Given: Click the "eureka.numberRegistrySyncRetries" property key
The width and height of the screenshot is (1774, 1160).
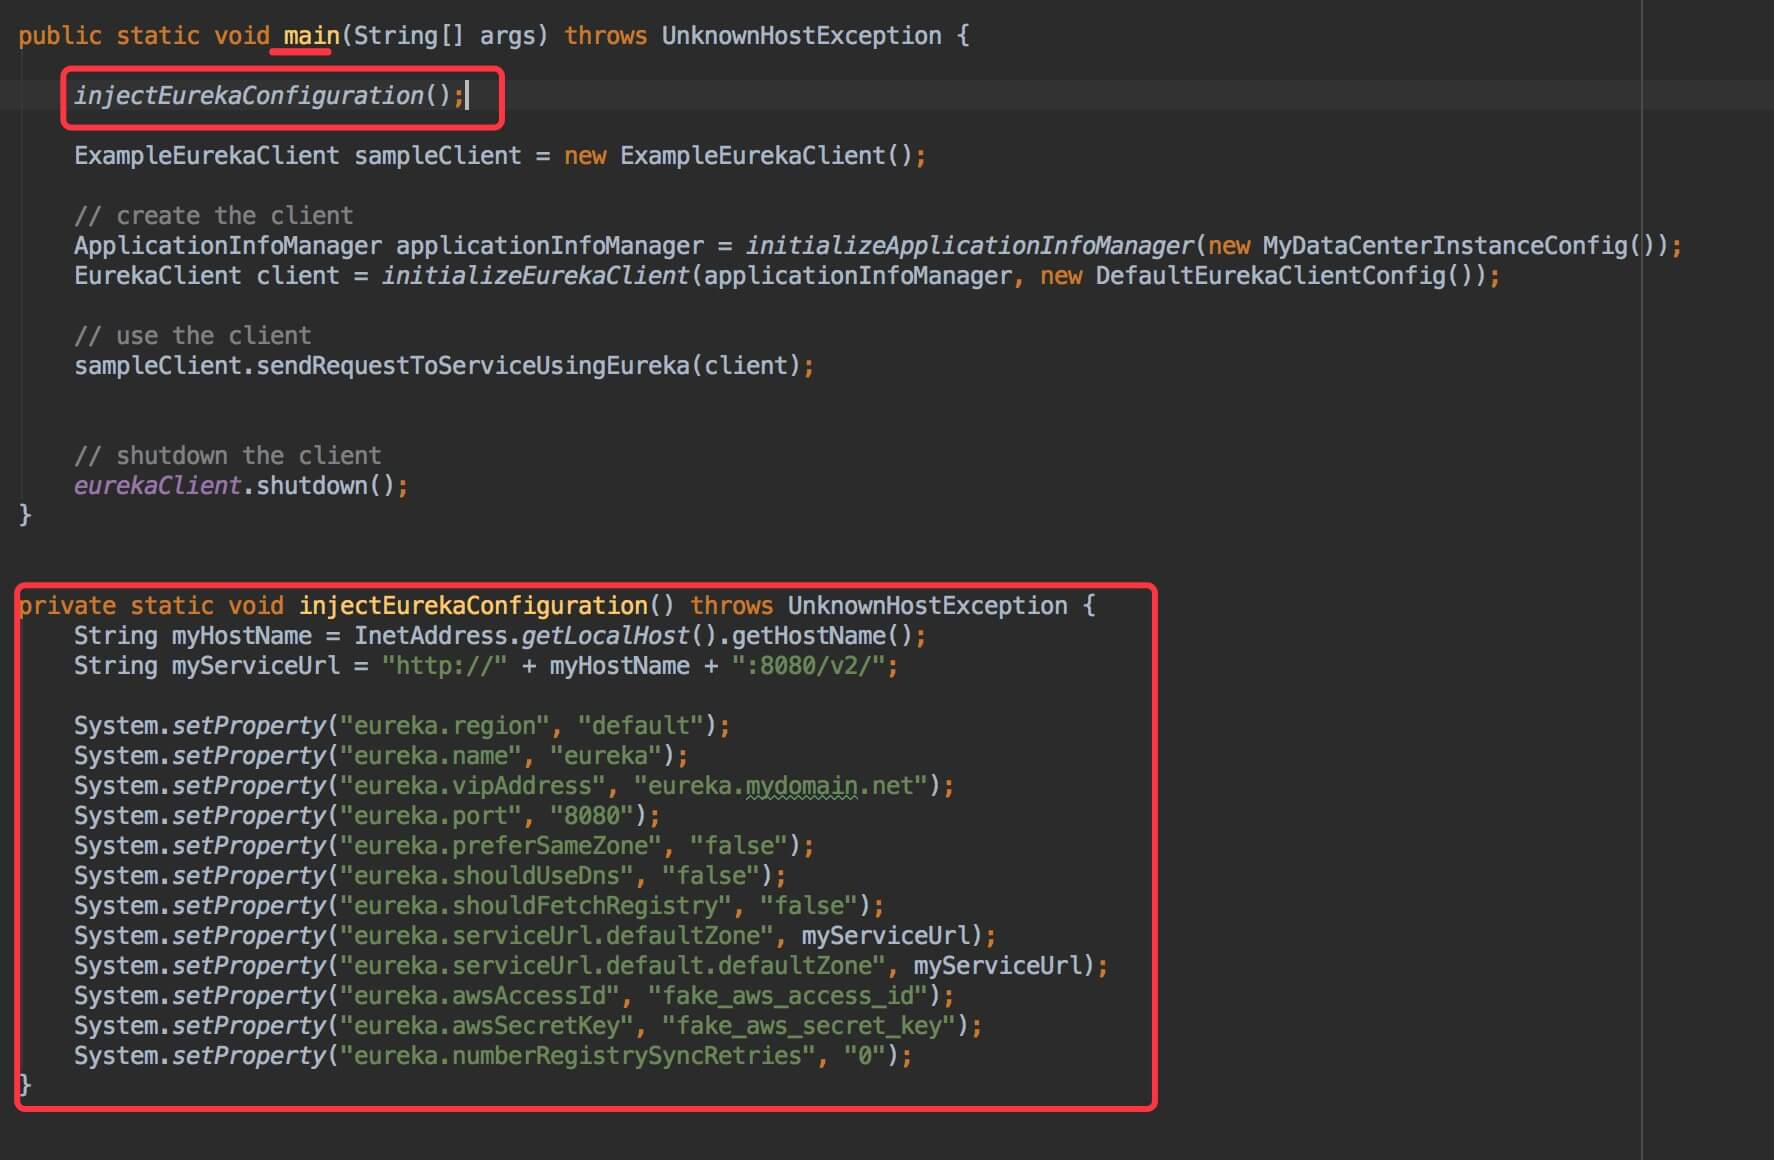Looking at the screenshot, I should pos(577,1056).
